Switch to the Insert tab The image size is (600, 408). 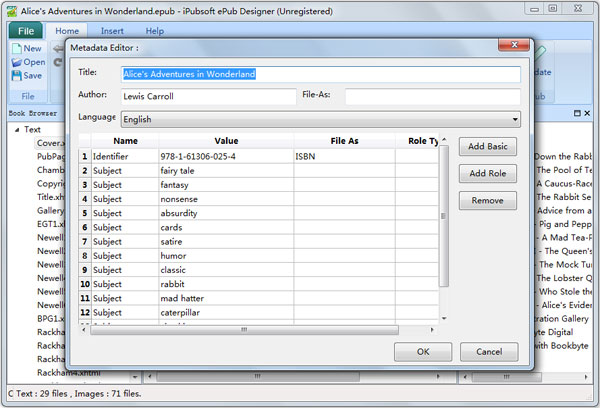click(x=112, y=31)
